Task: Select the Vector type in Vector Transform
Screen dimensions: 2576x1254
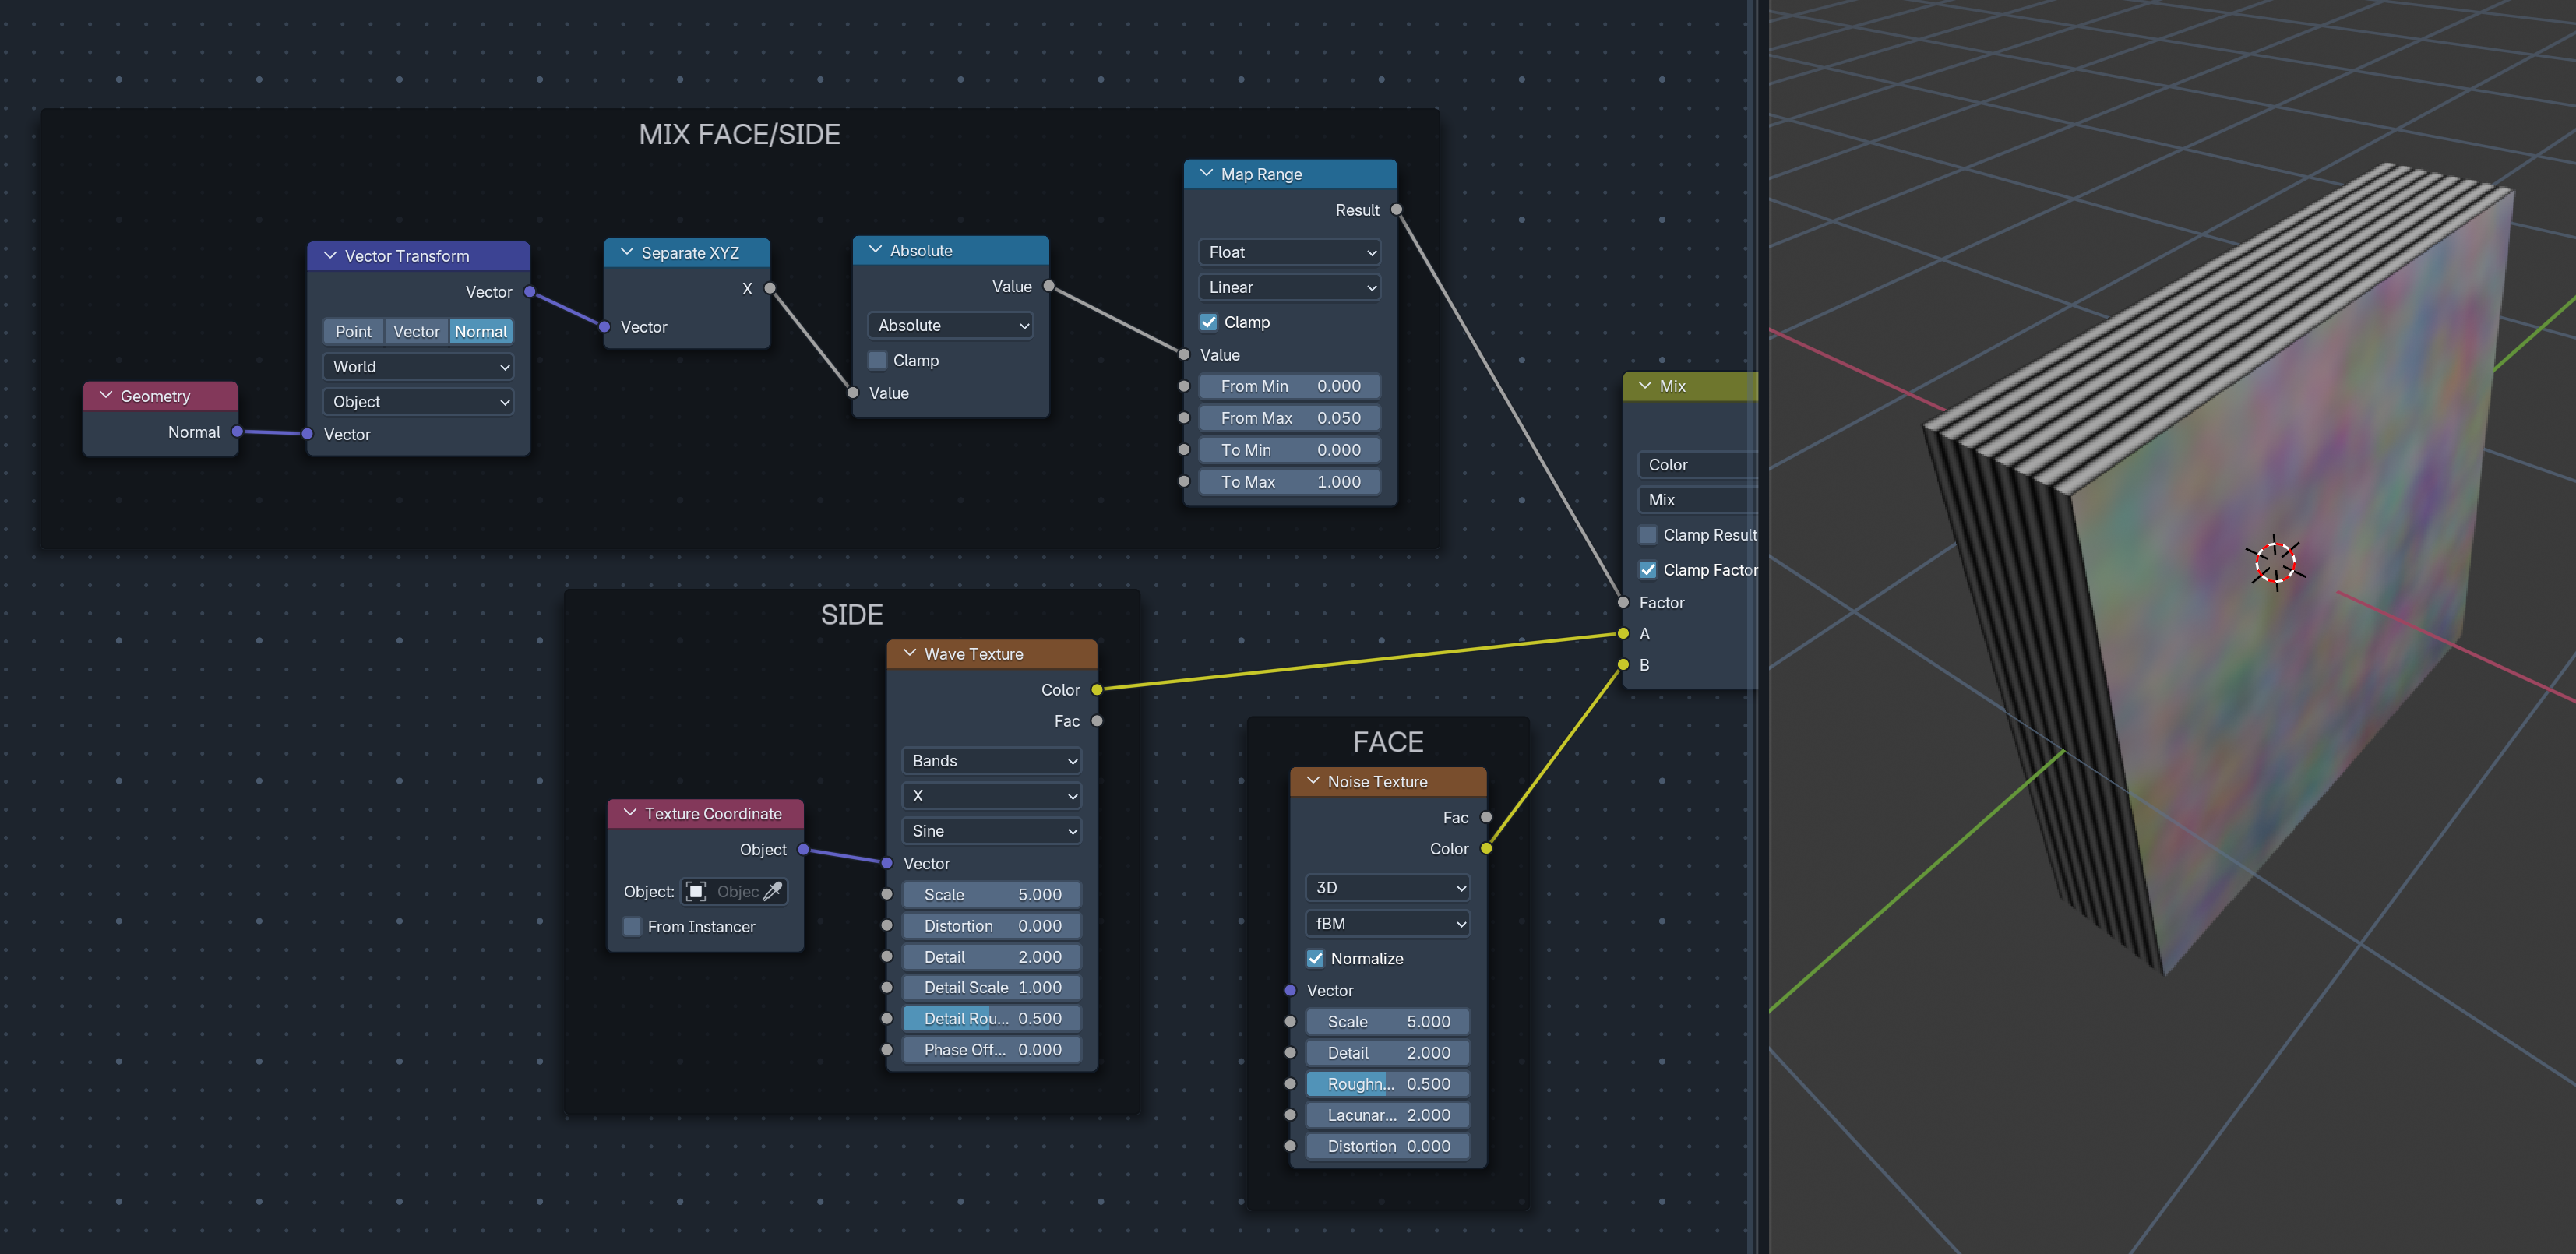Action: pyautogui.click(x=416, y=332)
